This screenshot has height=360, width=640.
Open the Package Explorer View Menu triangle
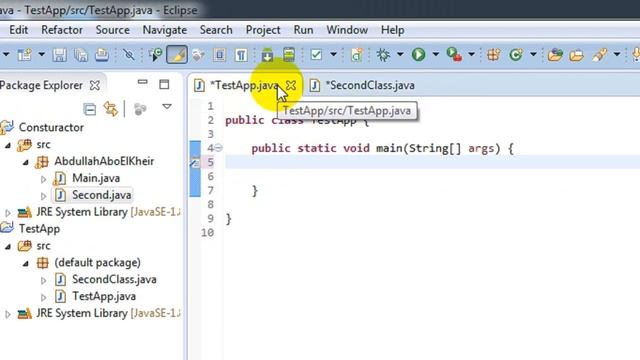tap(167, 107)
